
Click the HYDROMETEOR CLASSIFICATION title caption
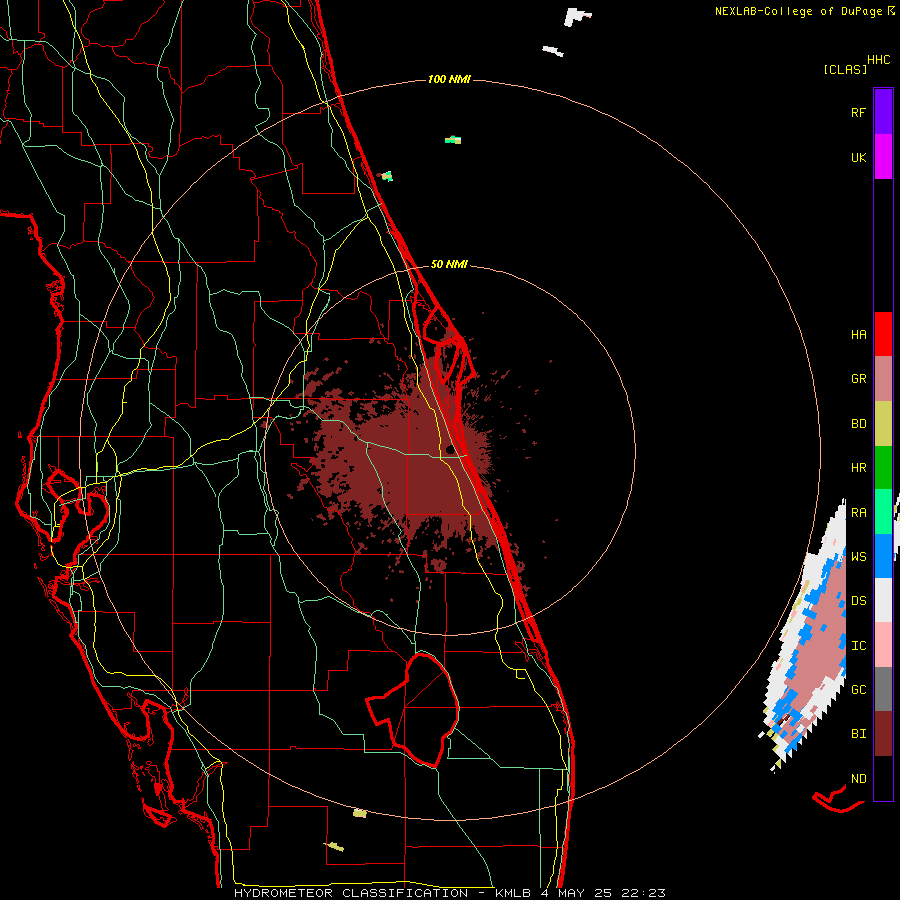point(351,893)
